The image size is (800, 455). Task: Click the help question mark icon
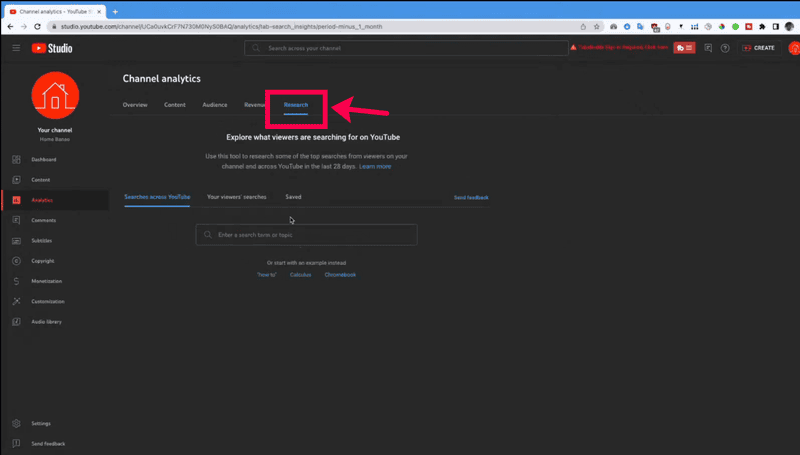tap(725, 48)
